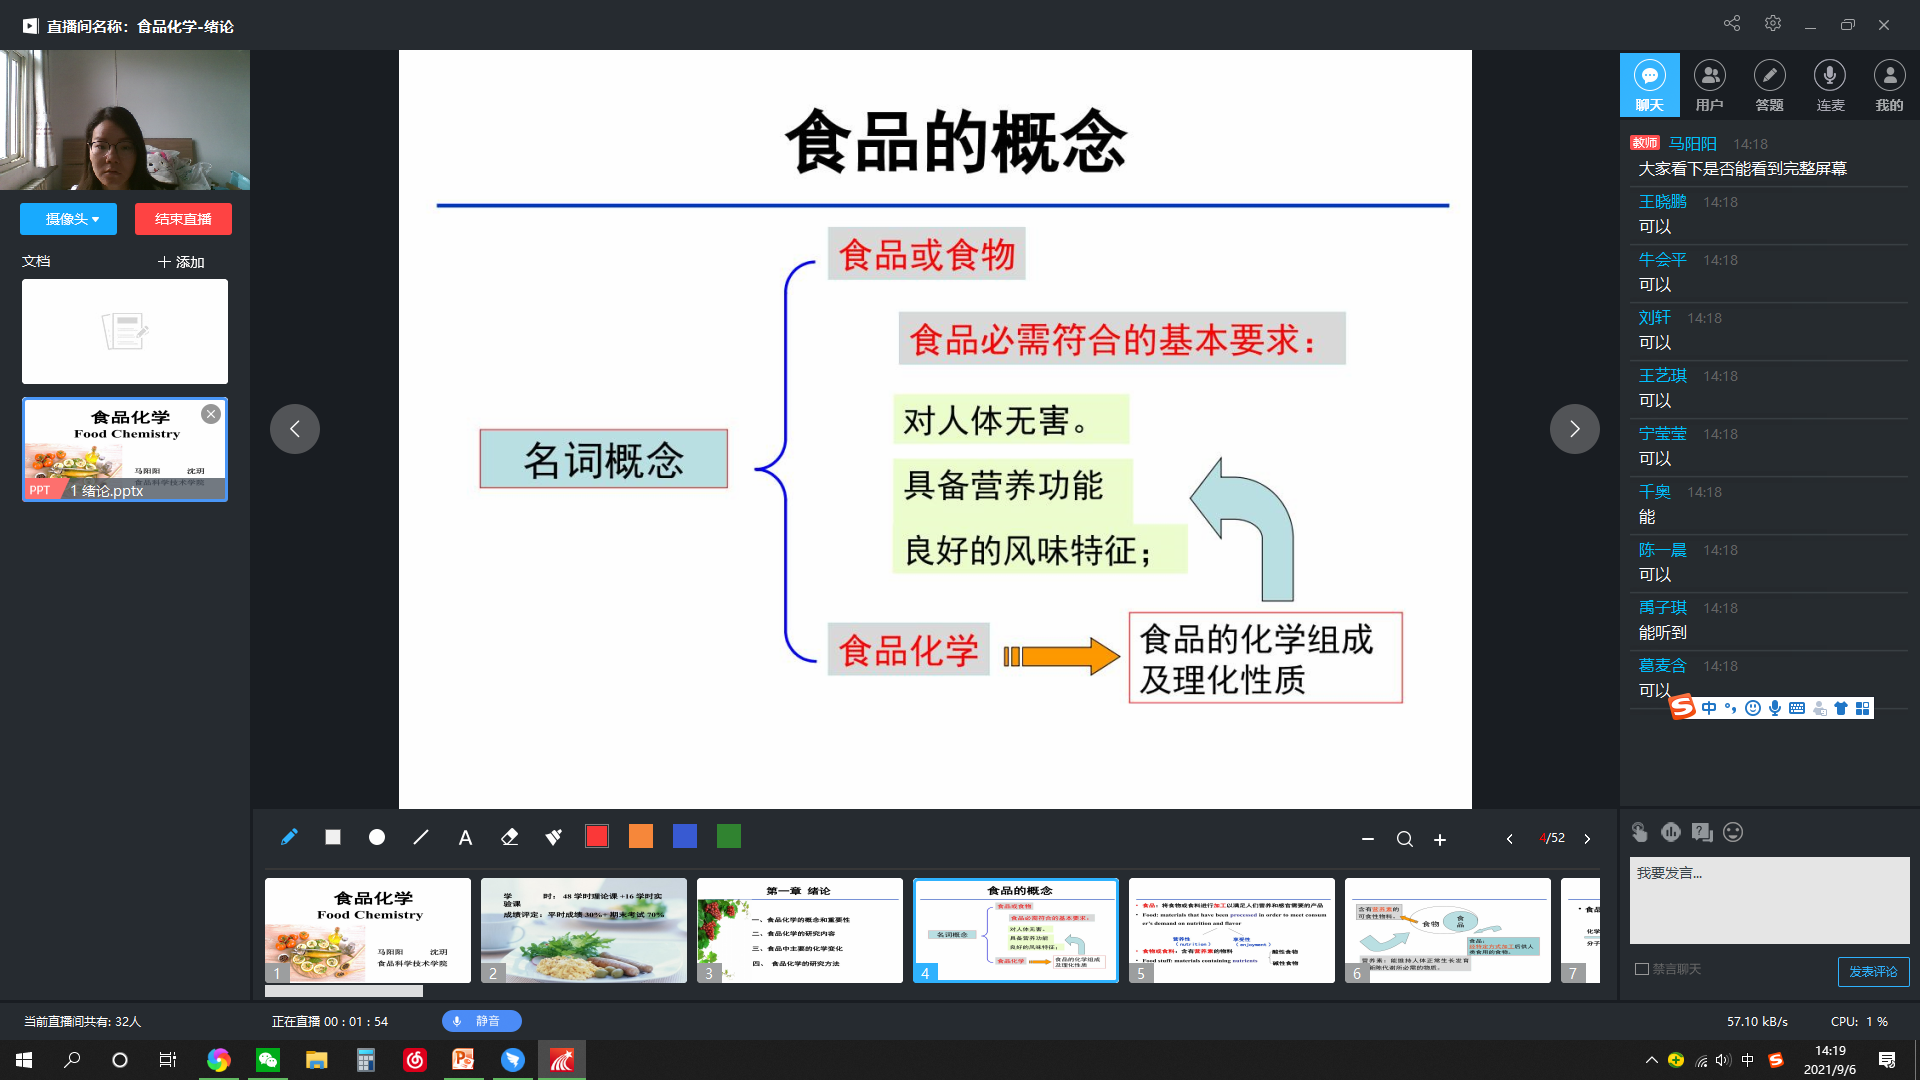Expand the 摄像头 camera dropdown
Viewport: 1920px width, 1080px height.
click(69, 219)
